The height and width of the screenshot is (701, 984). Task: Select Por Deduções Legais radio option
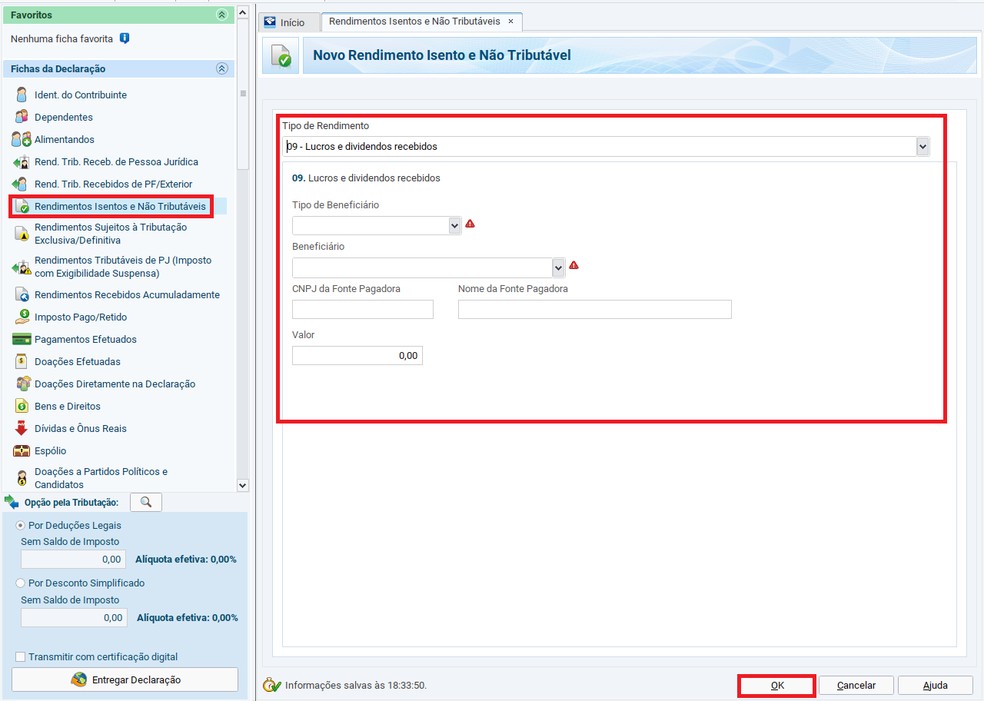tap(21, 525)
